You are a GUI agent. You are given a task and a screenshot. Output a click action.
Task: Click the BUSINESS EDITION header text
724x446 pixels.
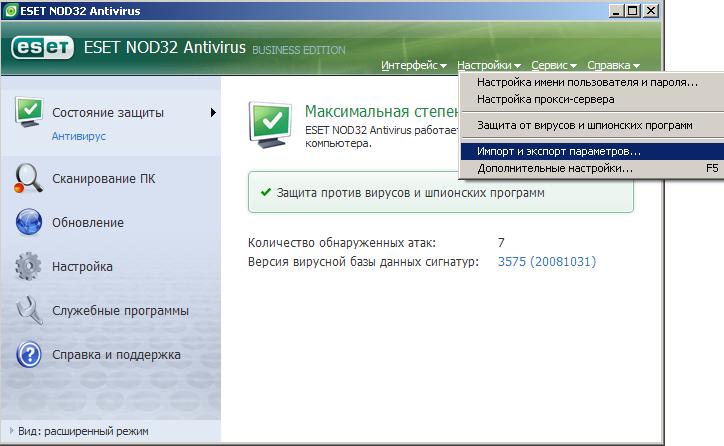tap(299, 50)
